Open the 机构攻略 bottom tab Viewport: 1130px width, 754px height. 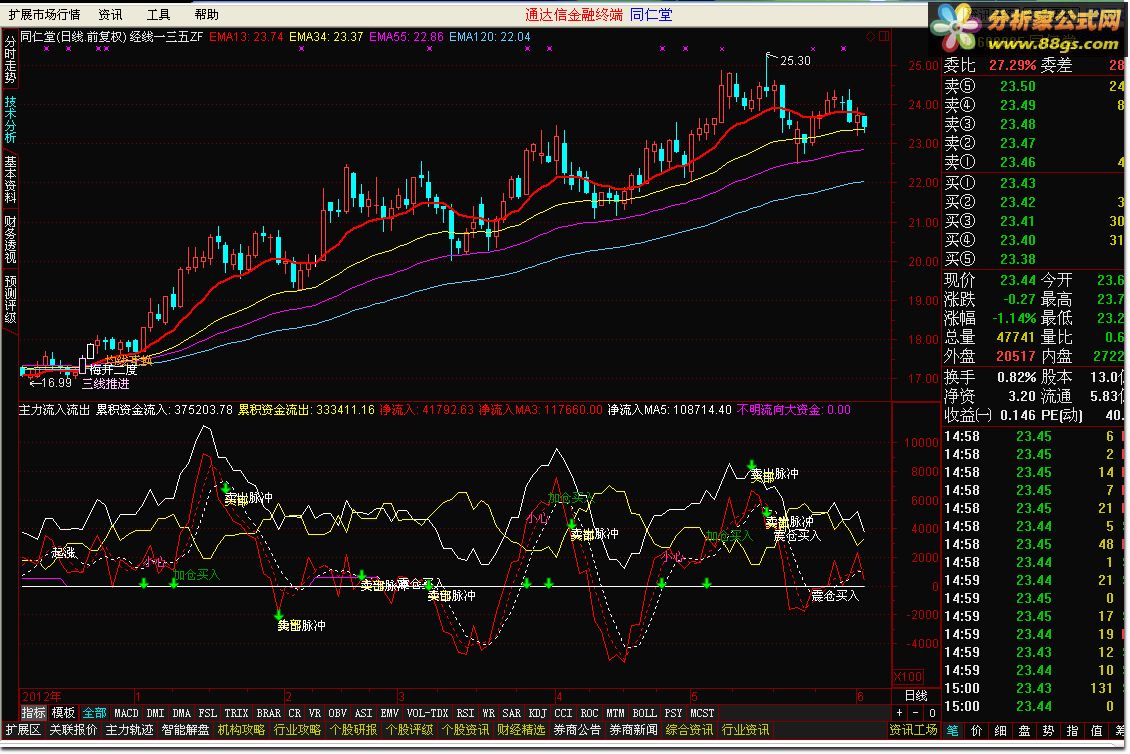[x=241, y=730]
